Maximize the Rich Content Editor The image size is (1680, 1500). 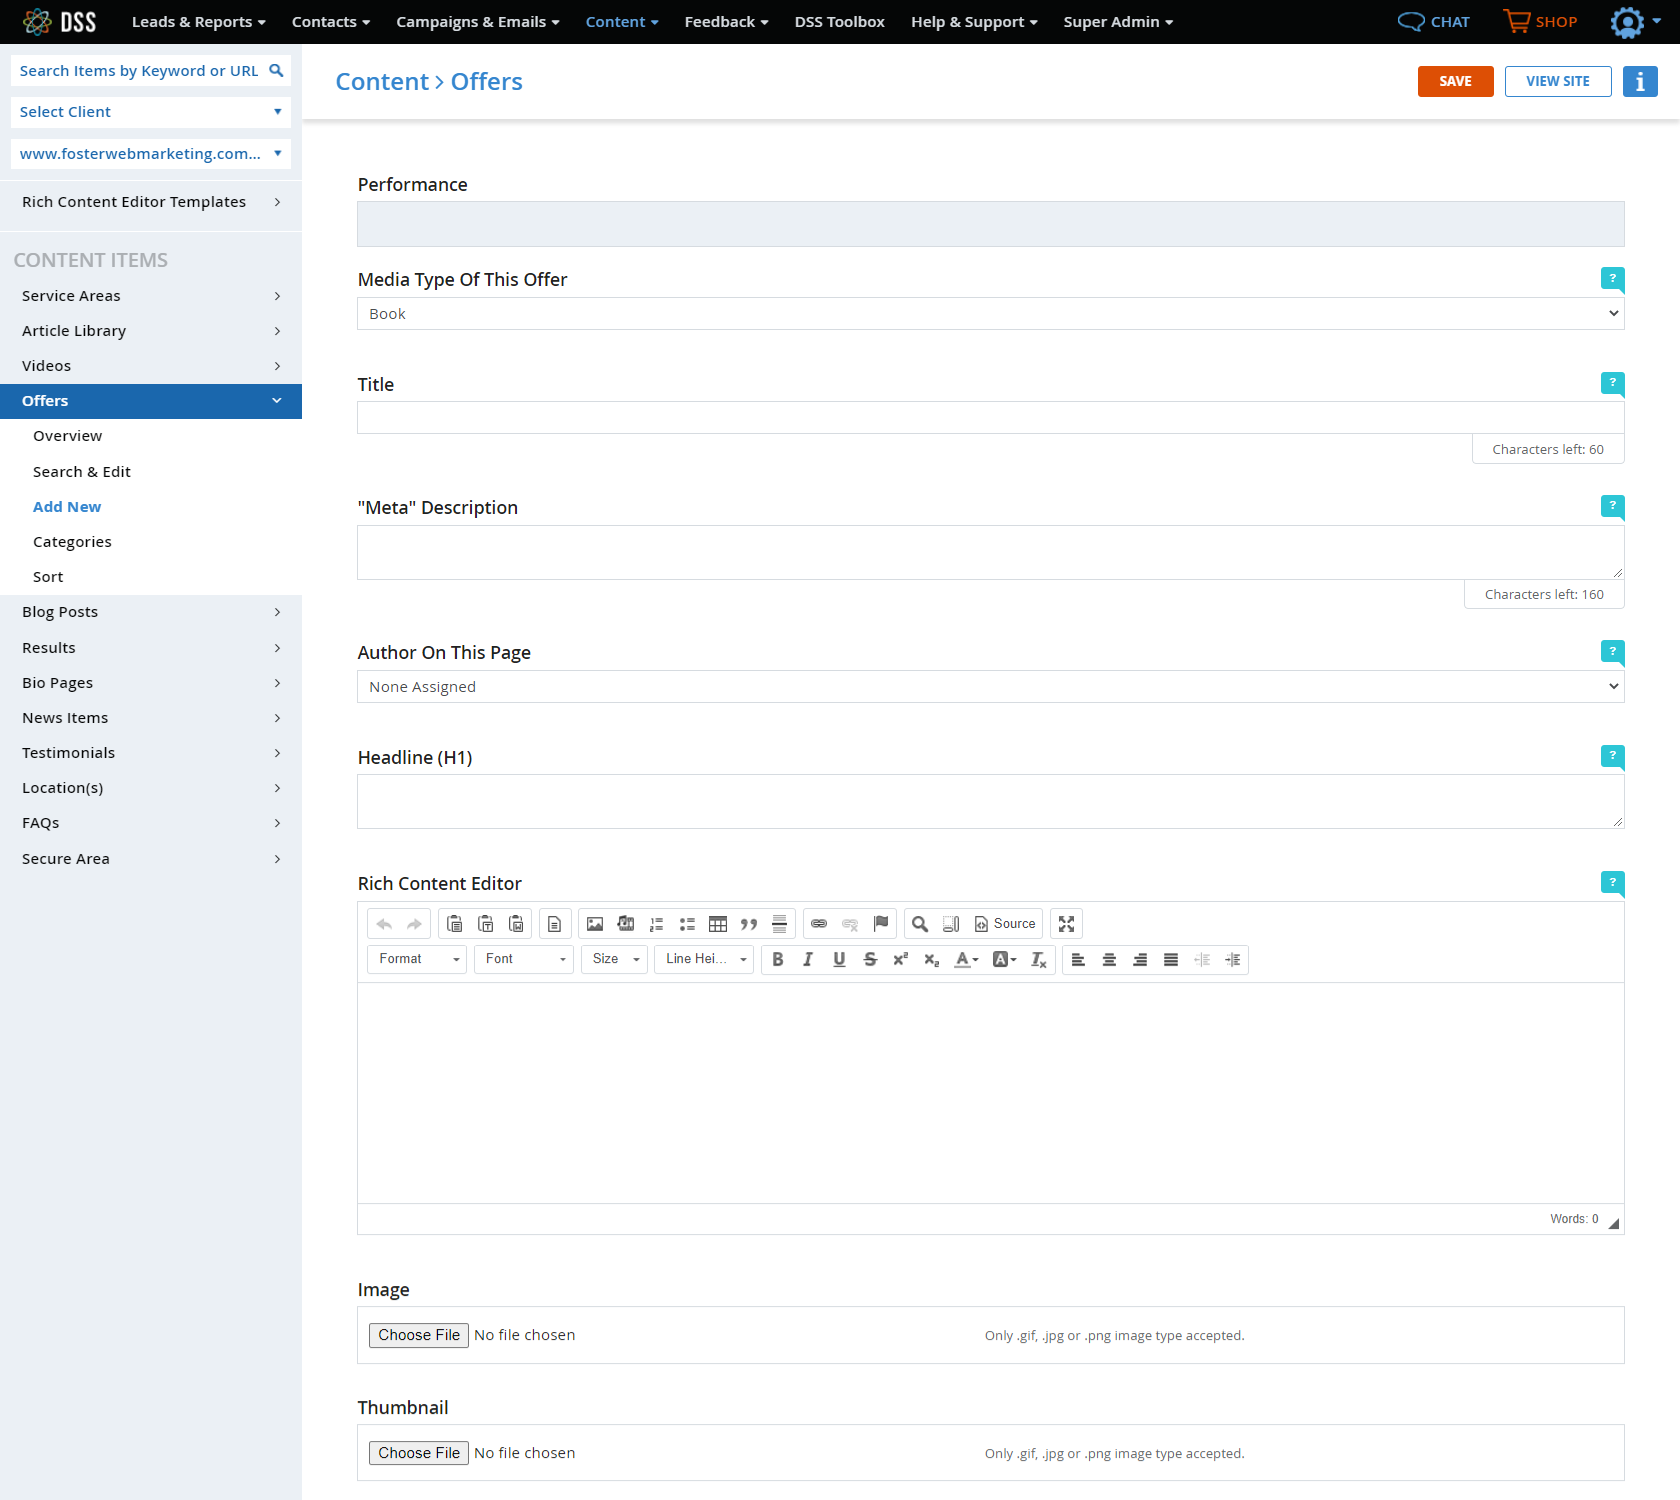click(1066, 923)
